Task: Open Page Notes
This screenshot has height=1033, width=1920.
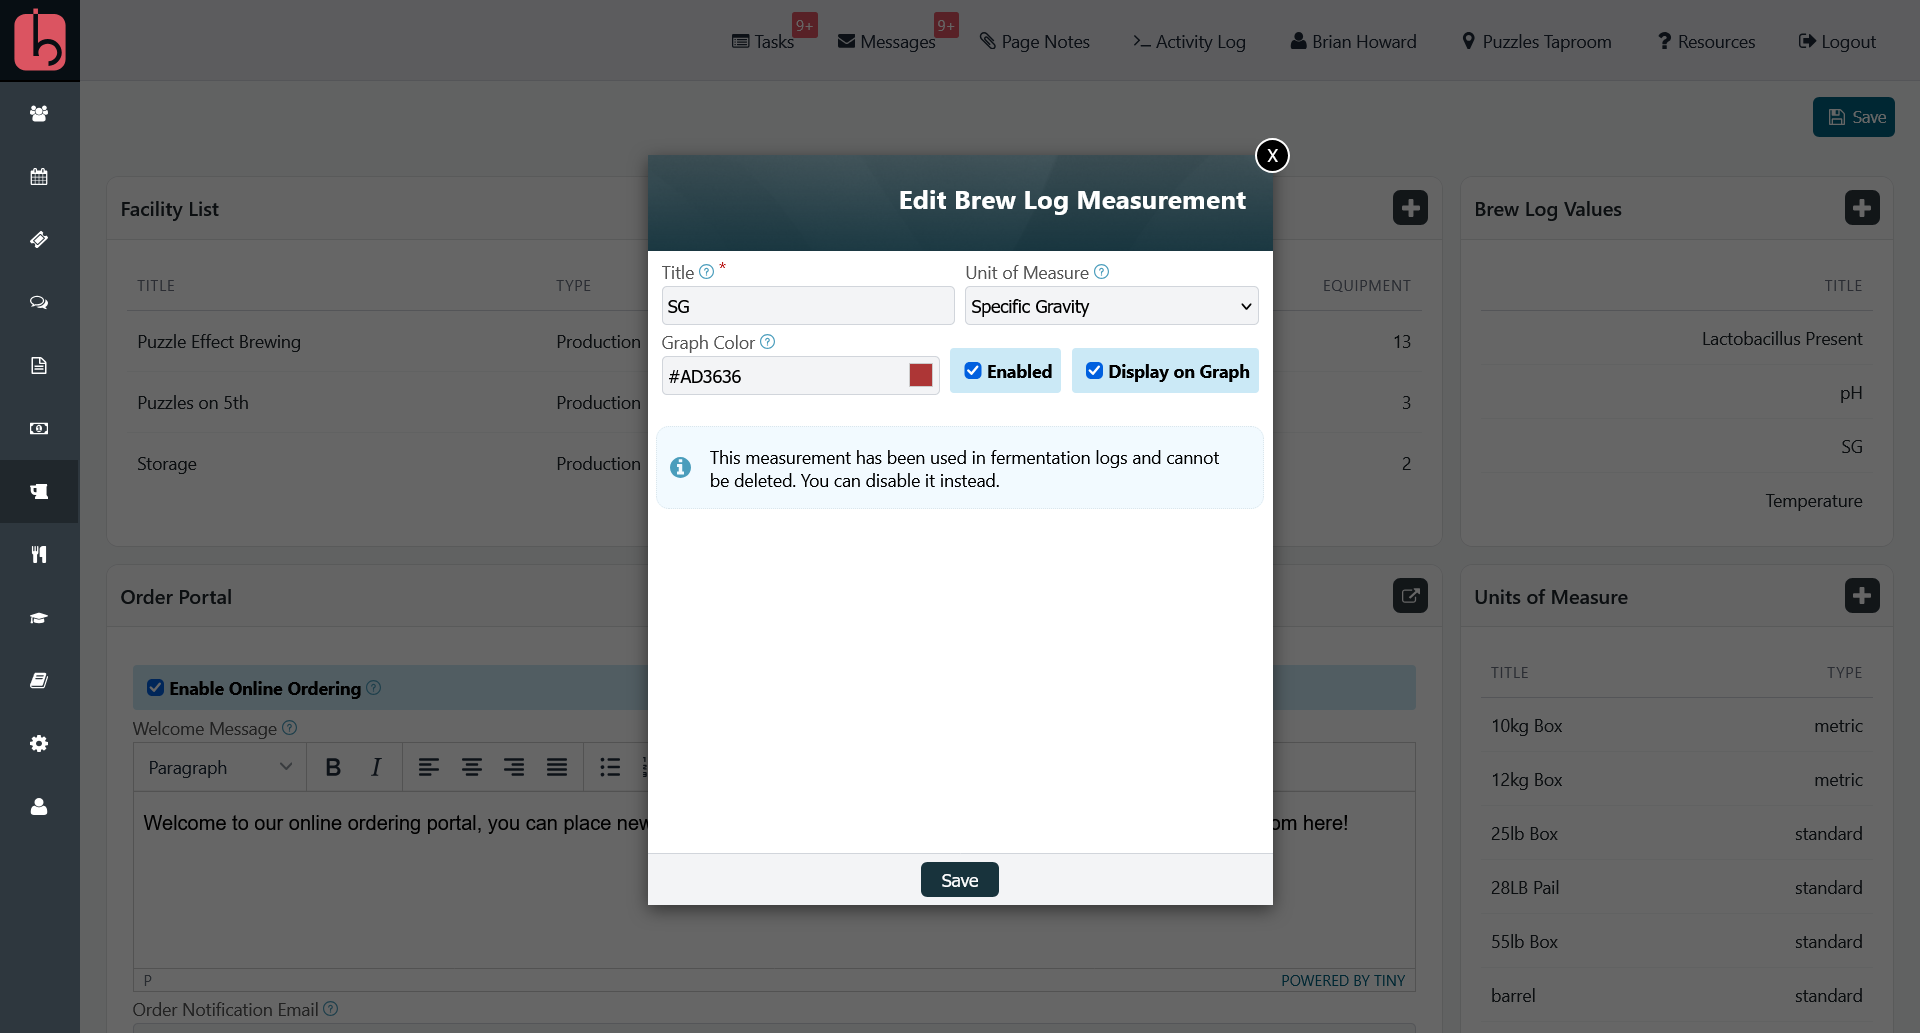Action: tap(1035, 41)
